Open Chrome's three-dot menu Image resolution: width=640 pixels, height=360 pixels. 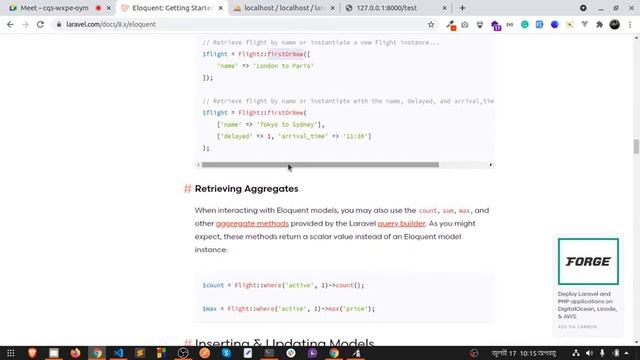pyautogui.click(x=630, y=24)
